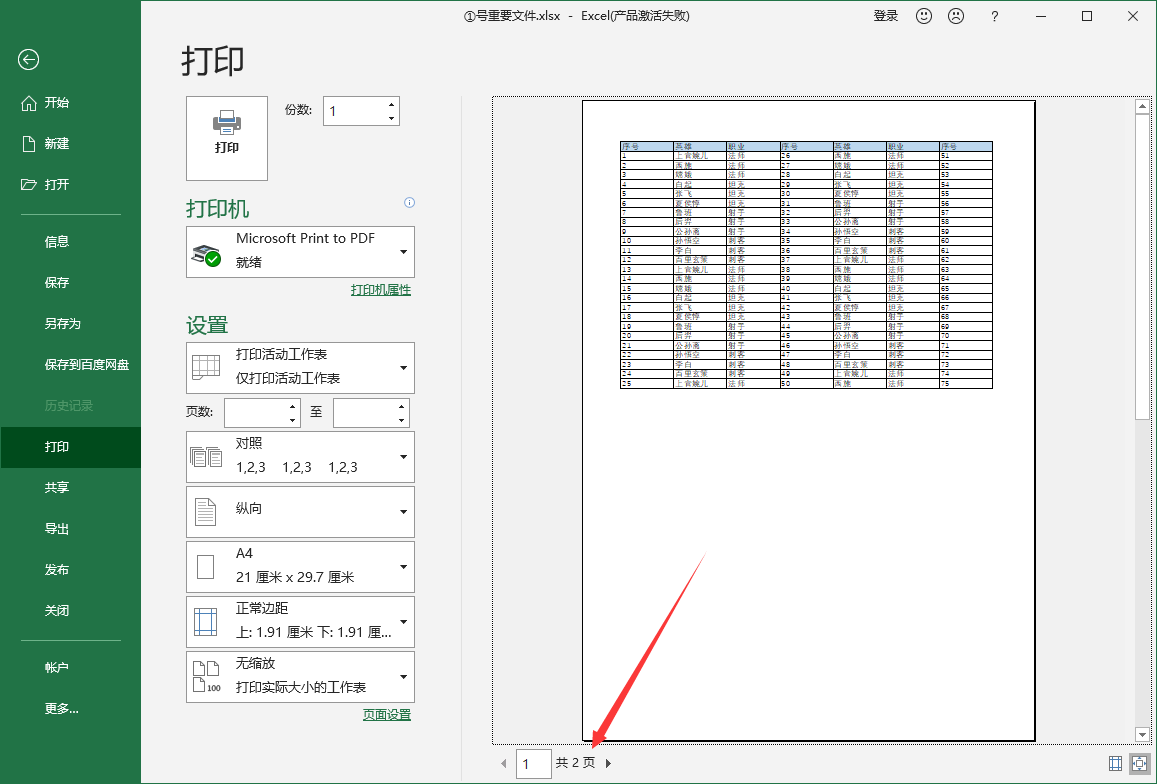Toggle zoom to page in preview
The image size is (1157, 784).
click(1140, 763)
